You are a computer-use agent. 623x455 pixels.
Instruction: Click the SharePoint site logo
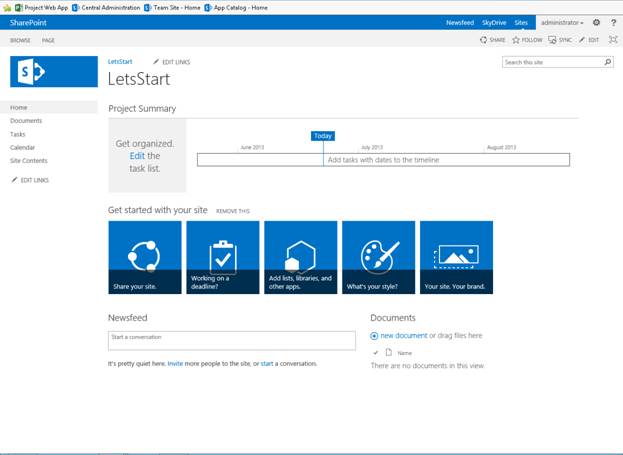[x=54, y=72]
